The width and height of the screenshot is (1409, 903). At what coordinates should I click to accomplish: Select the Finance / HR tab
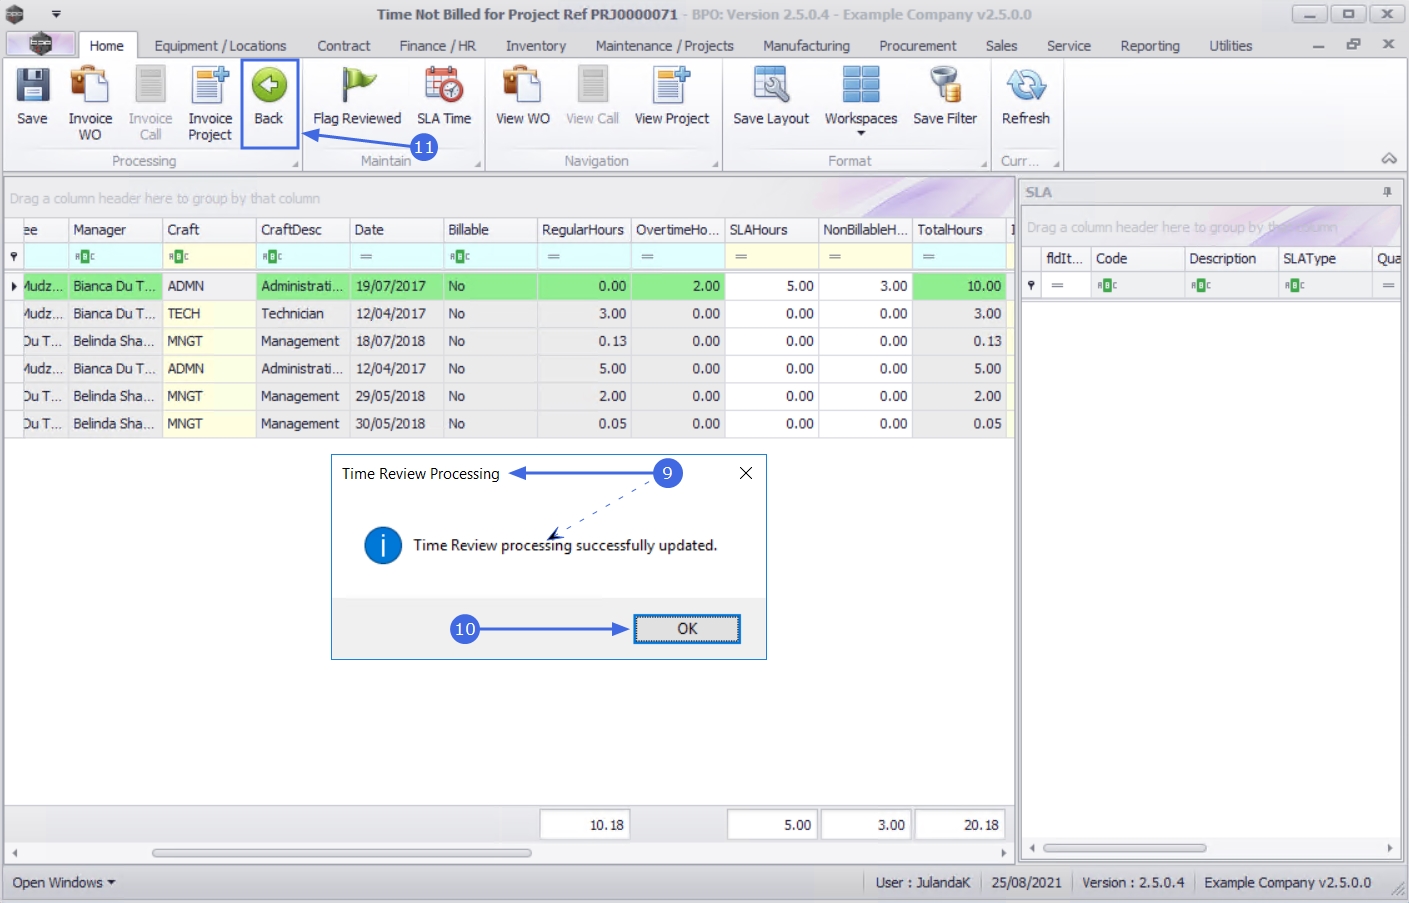(438, 46)
